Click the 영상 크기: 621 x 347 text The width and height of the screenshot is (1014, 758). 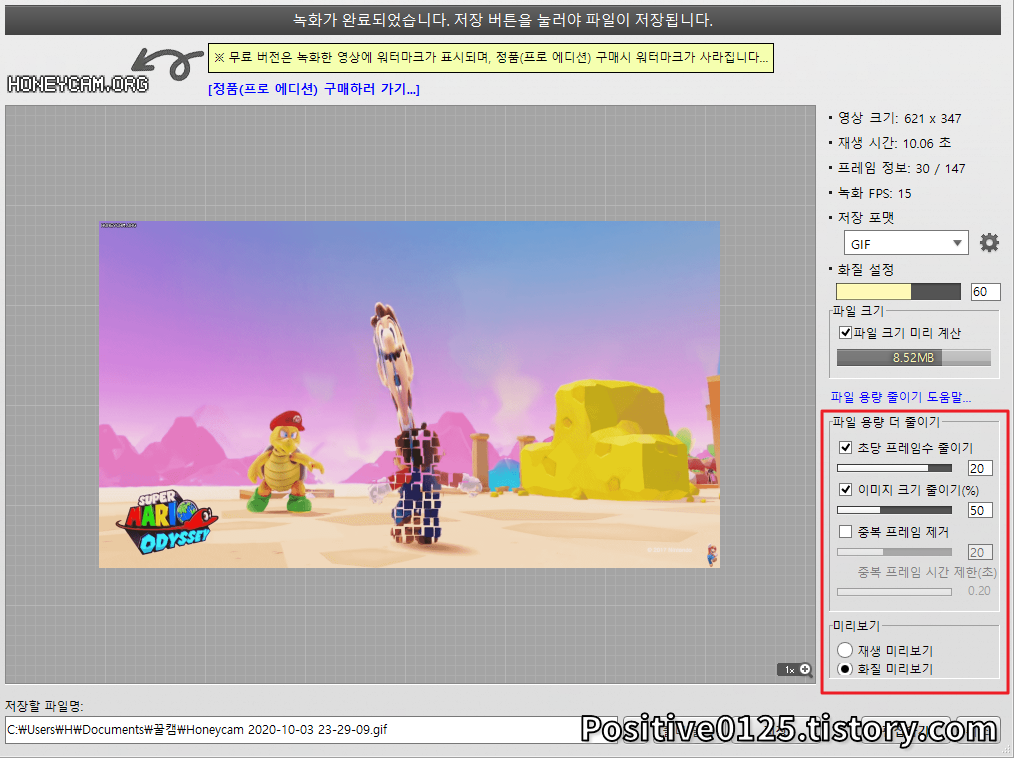900,118
